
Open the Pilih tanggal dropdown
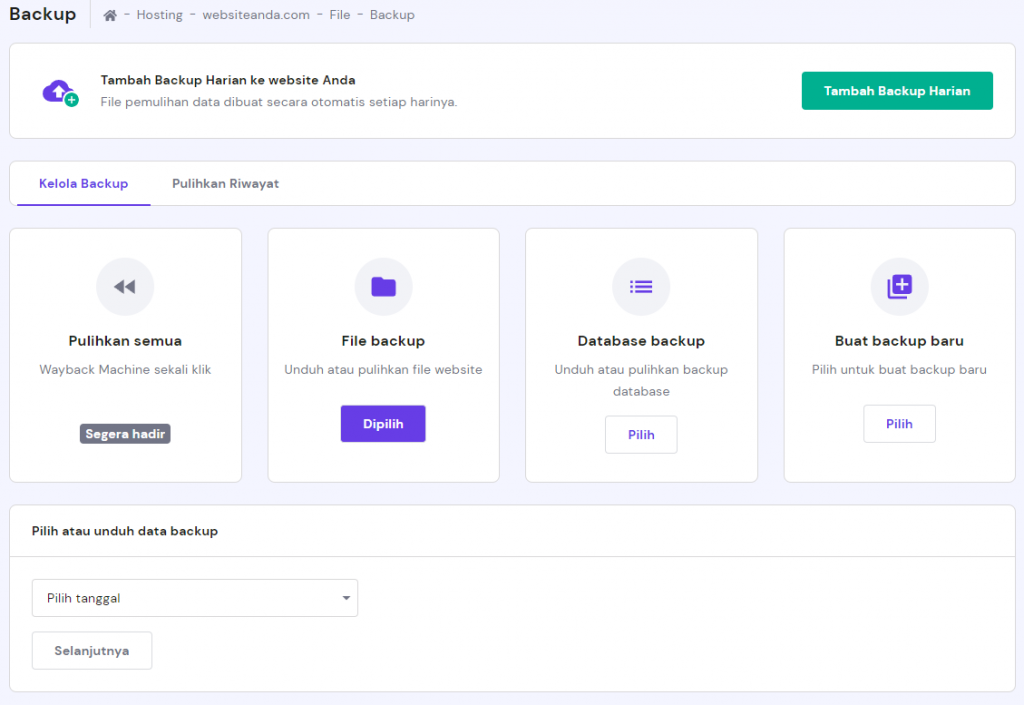click(194, 598)
